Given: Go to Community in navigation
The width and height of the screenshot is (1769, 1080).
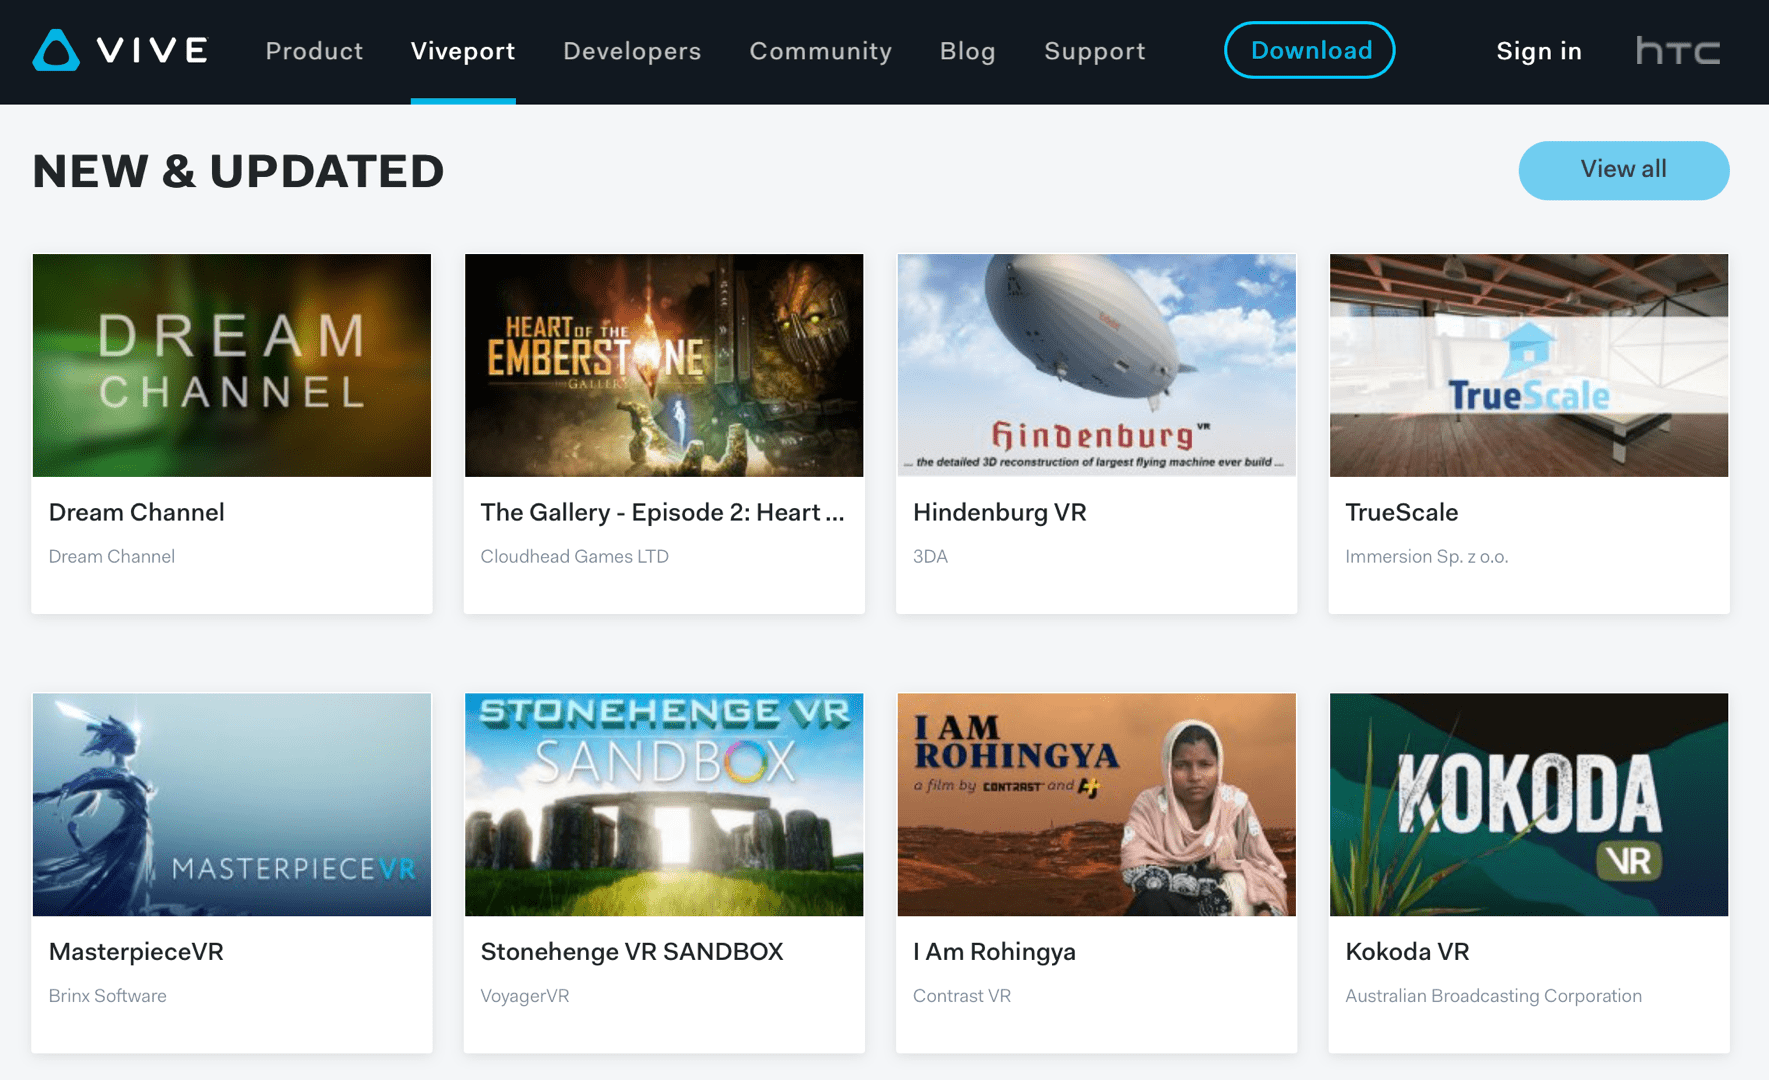Looking at the screenshot, I should (x=820, y=51).
